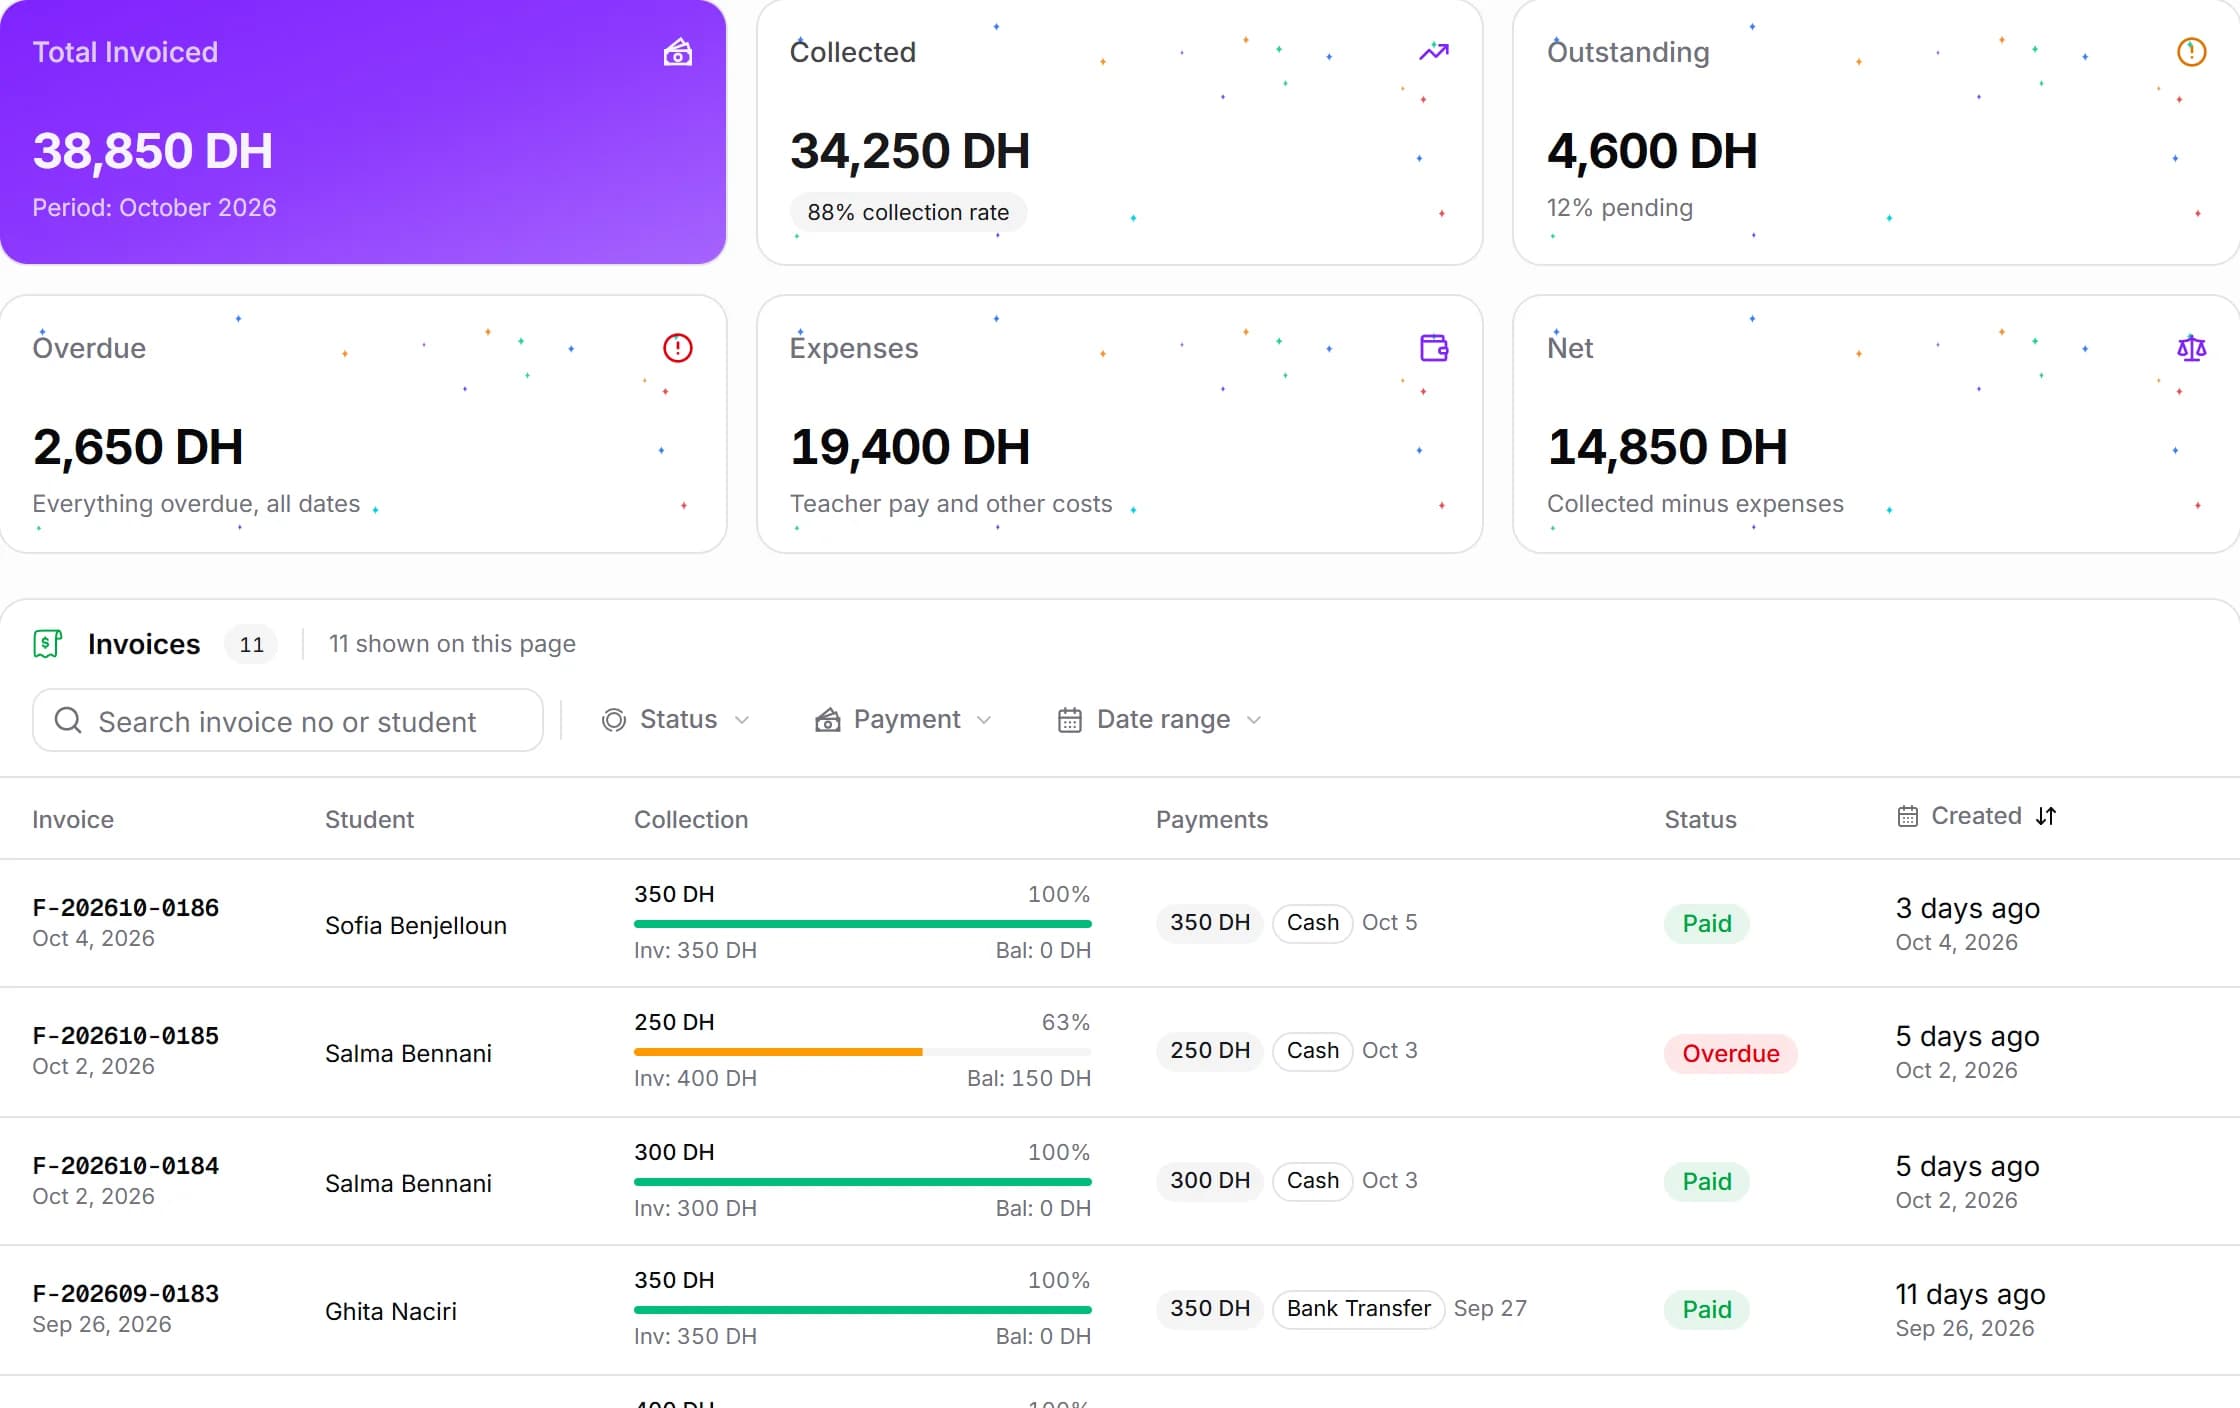Click student Salma Bennani on invoice 0185 row
The width and height of the screenshot is (2240, 1408).
408,1054
